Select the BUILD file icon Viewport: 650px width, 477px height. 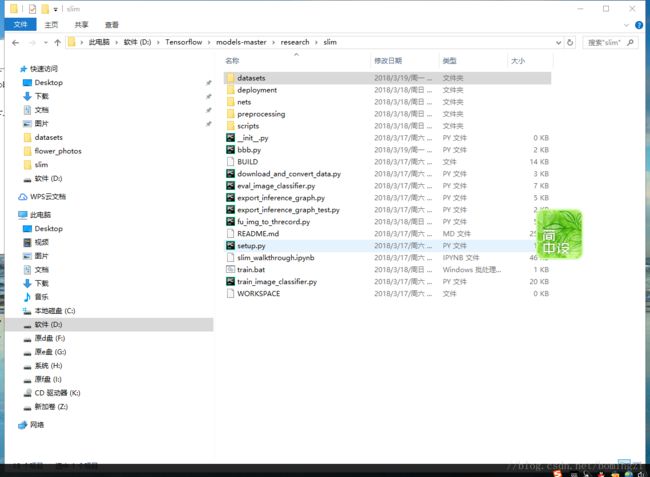point(230,162)
